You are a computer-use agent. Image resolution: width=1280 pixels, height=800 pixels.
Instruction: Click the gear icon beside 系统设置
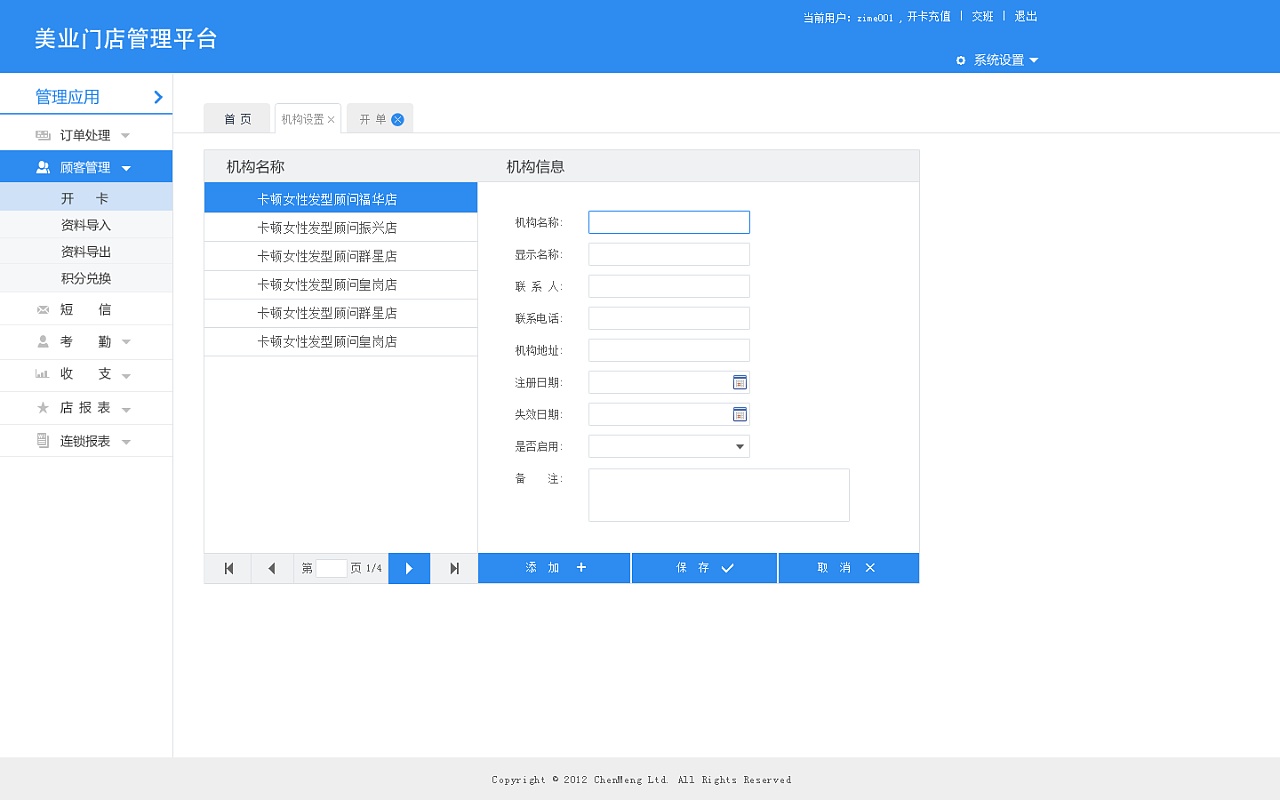(961, 60)
